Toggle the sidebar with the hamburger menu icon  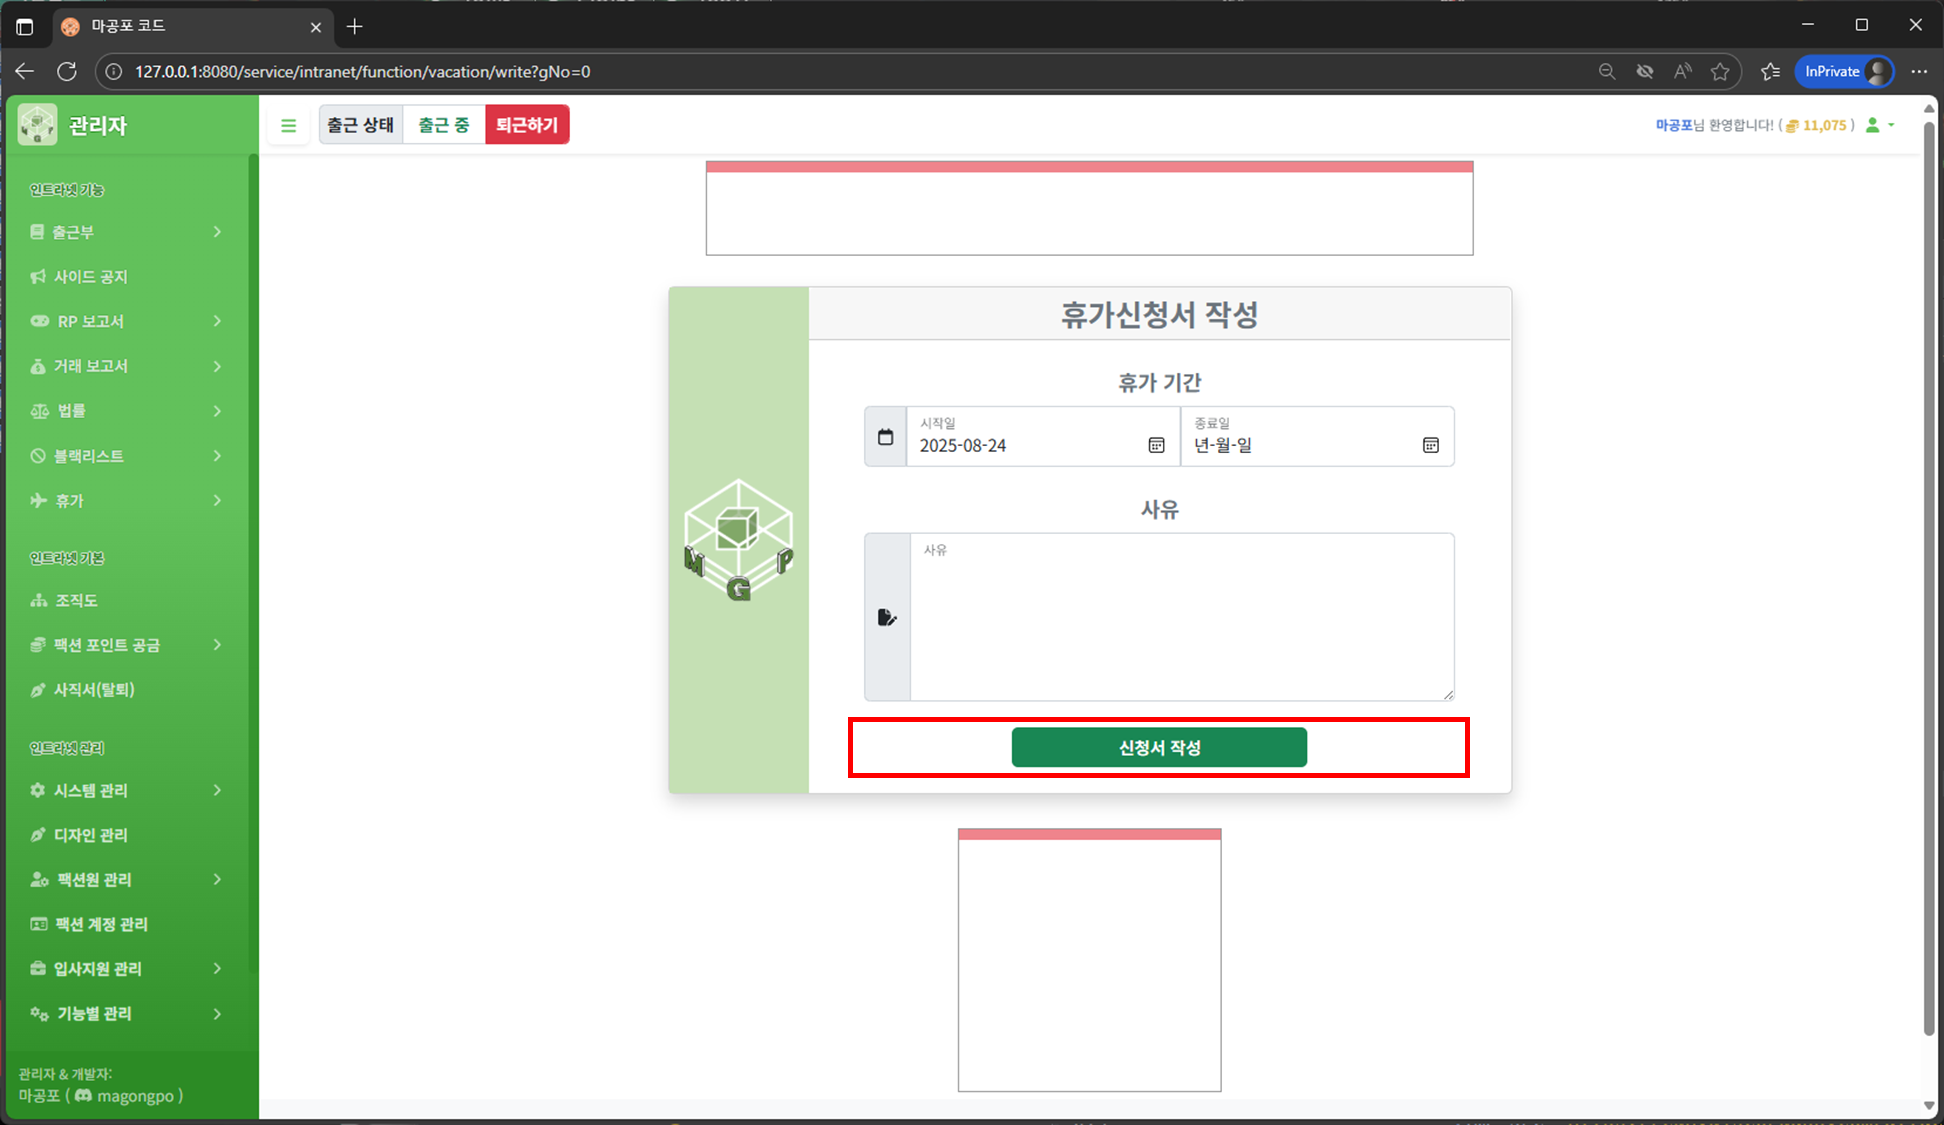tap(288, 125)
